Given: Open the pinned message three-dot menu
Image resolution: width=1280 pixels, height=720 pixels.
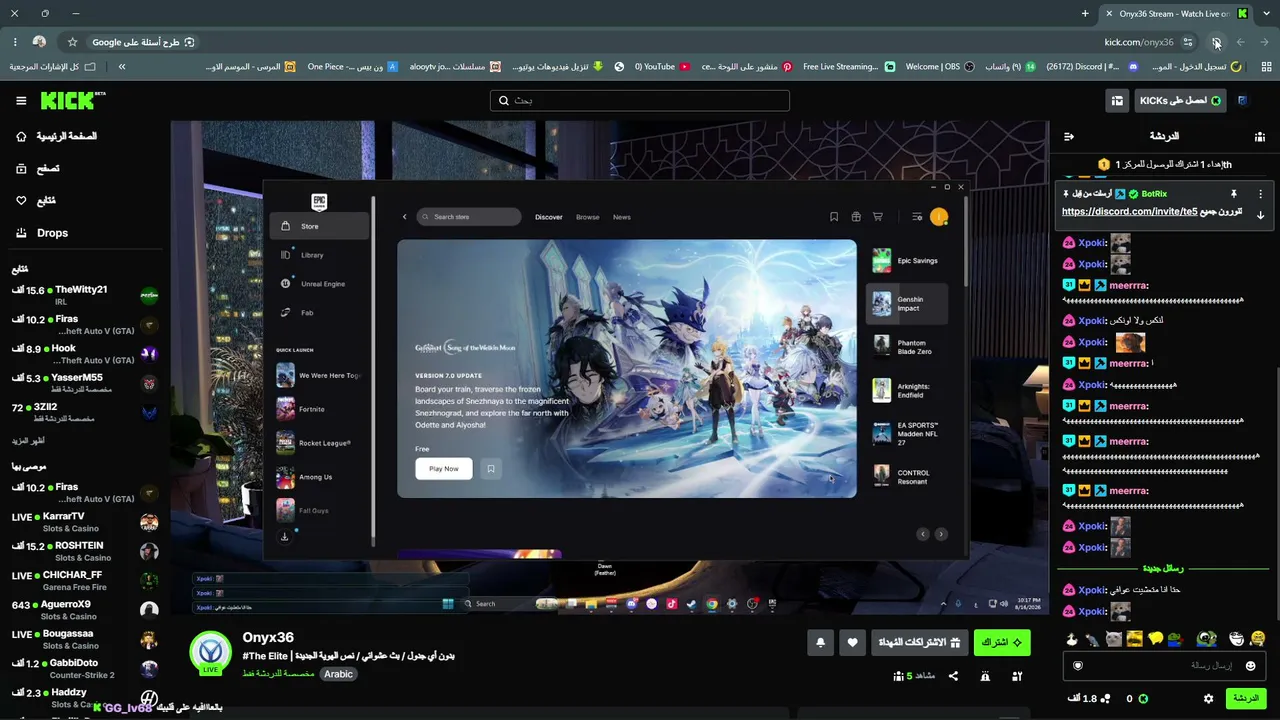Looking at the screenshot, I should click(x=1260, y=194).
